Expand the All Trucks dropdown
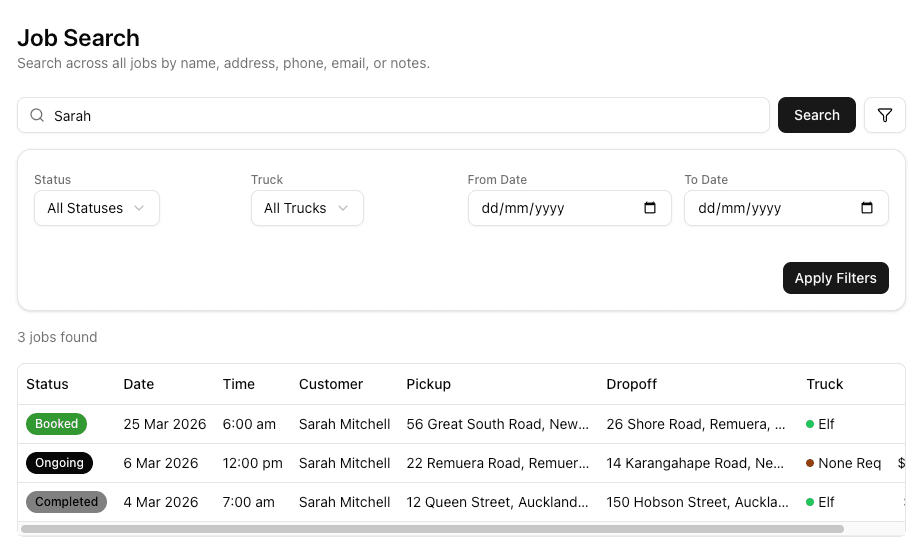 [306, 208]
